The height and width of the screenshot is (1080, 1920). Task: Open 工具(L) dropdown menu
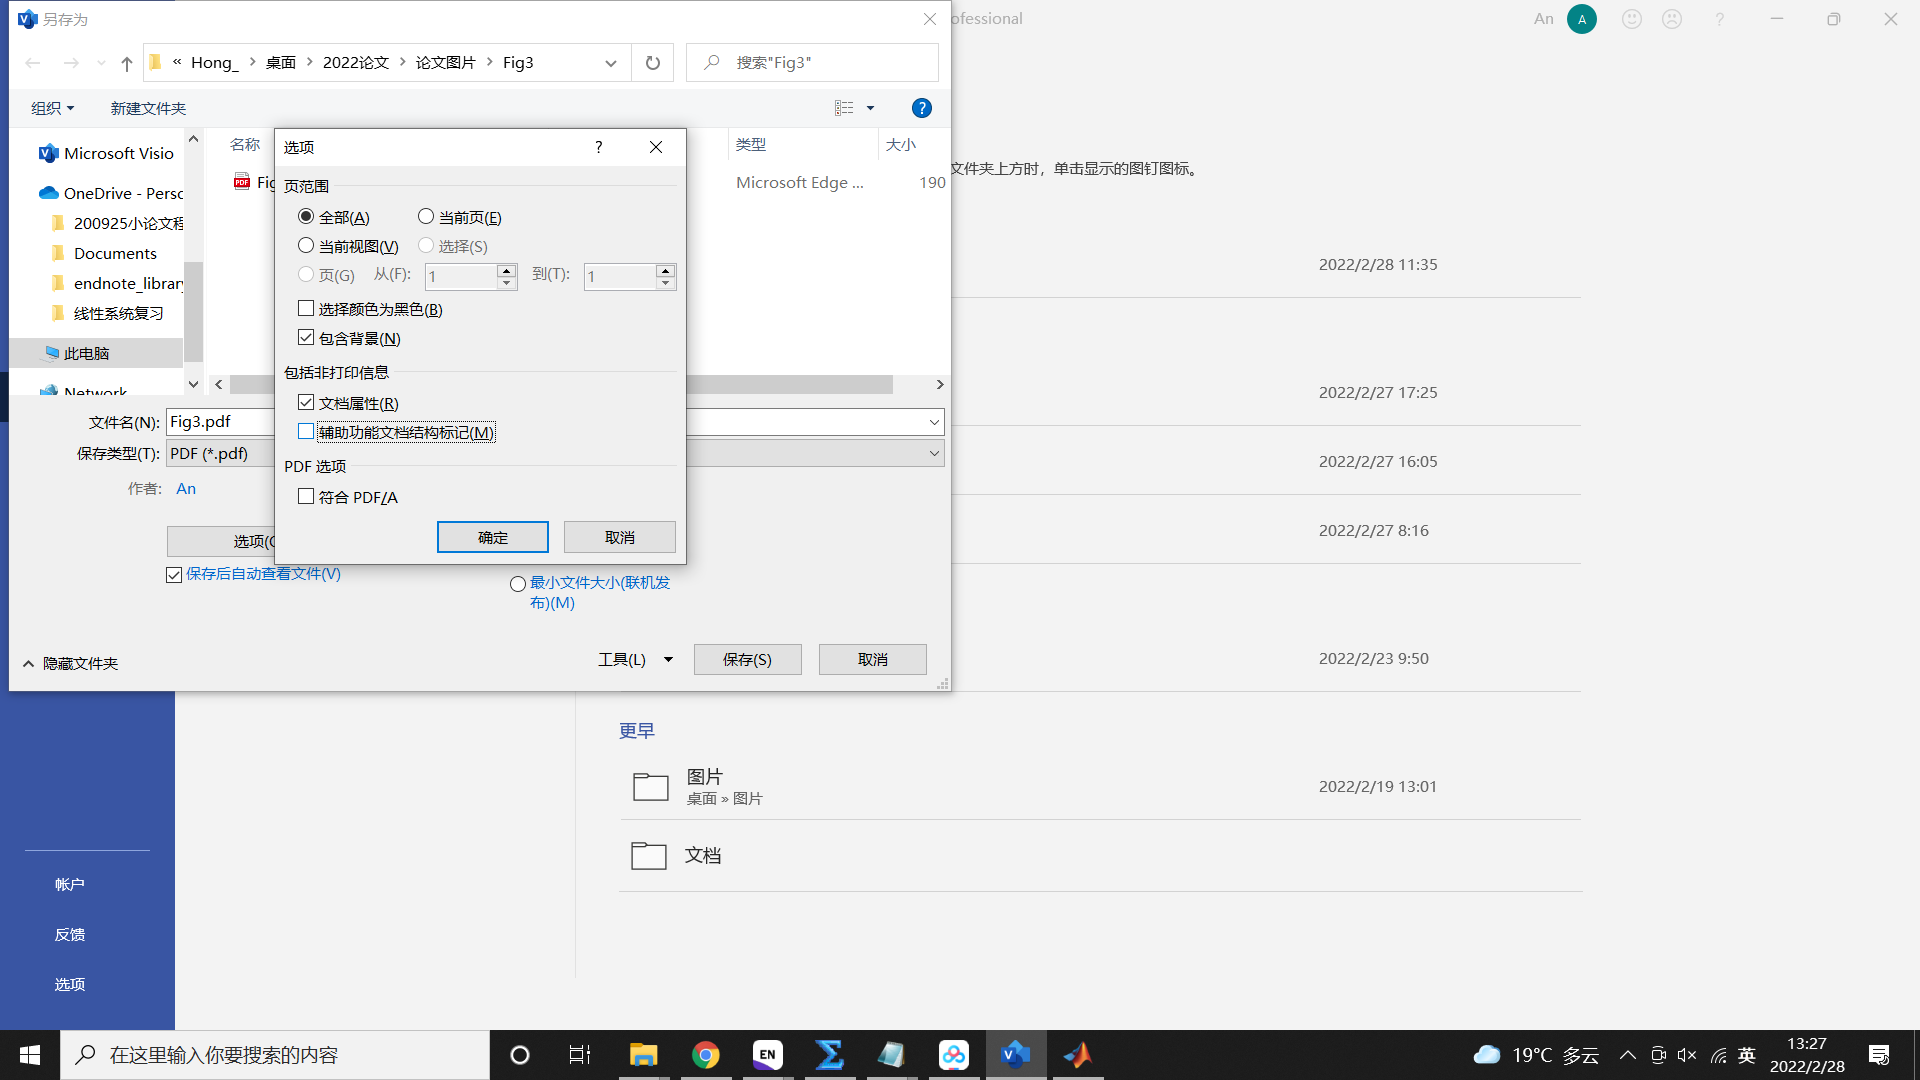click(636, 660)
